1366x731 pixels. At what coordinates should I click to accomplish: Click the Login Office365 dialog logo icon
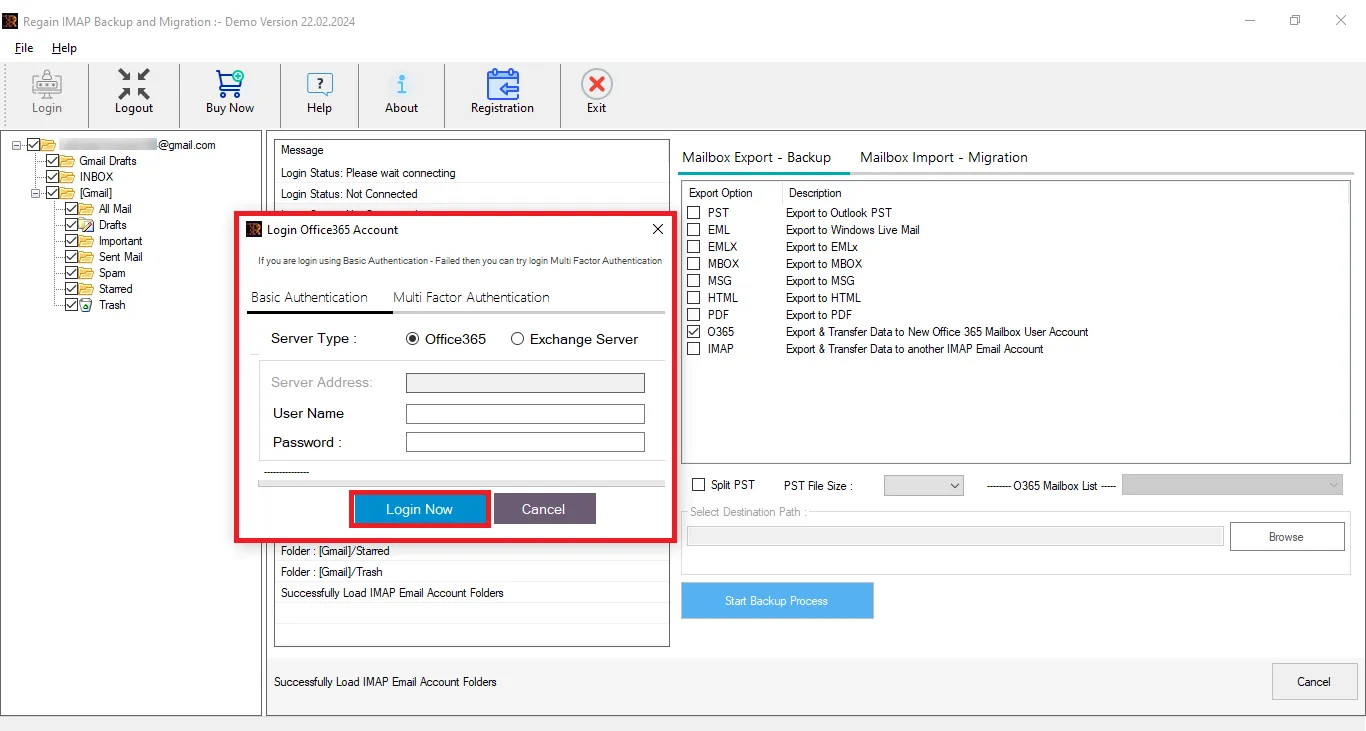(x=254, y=229)
